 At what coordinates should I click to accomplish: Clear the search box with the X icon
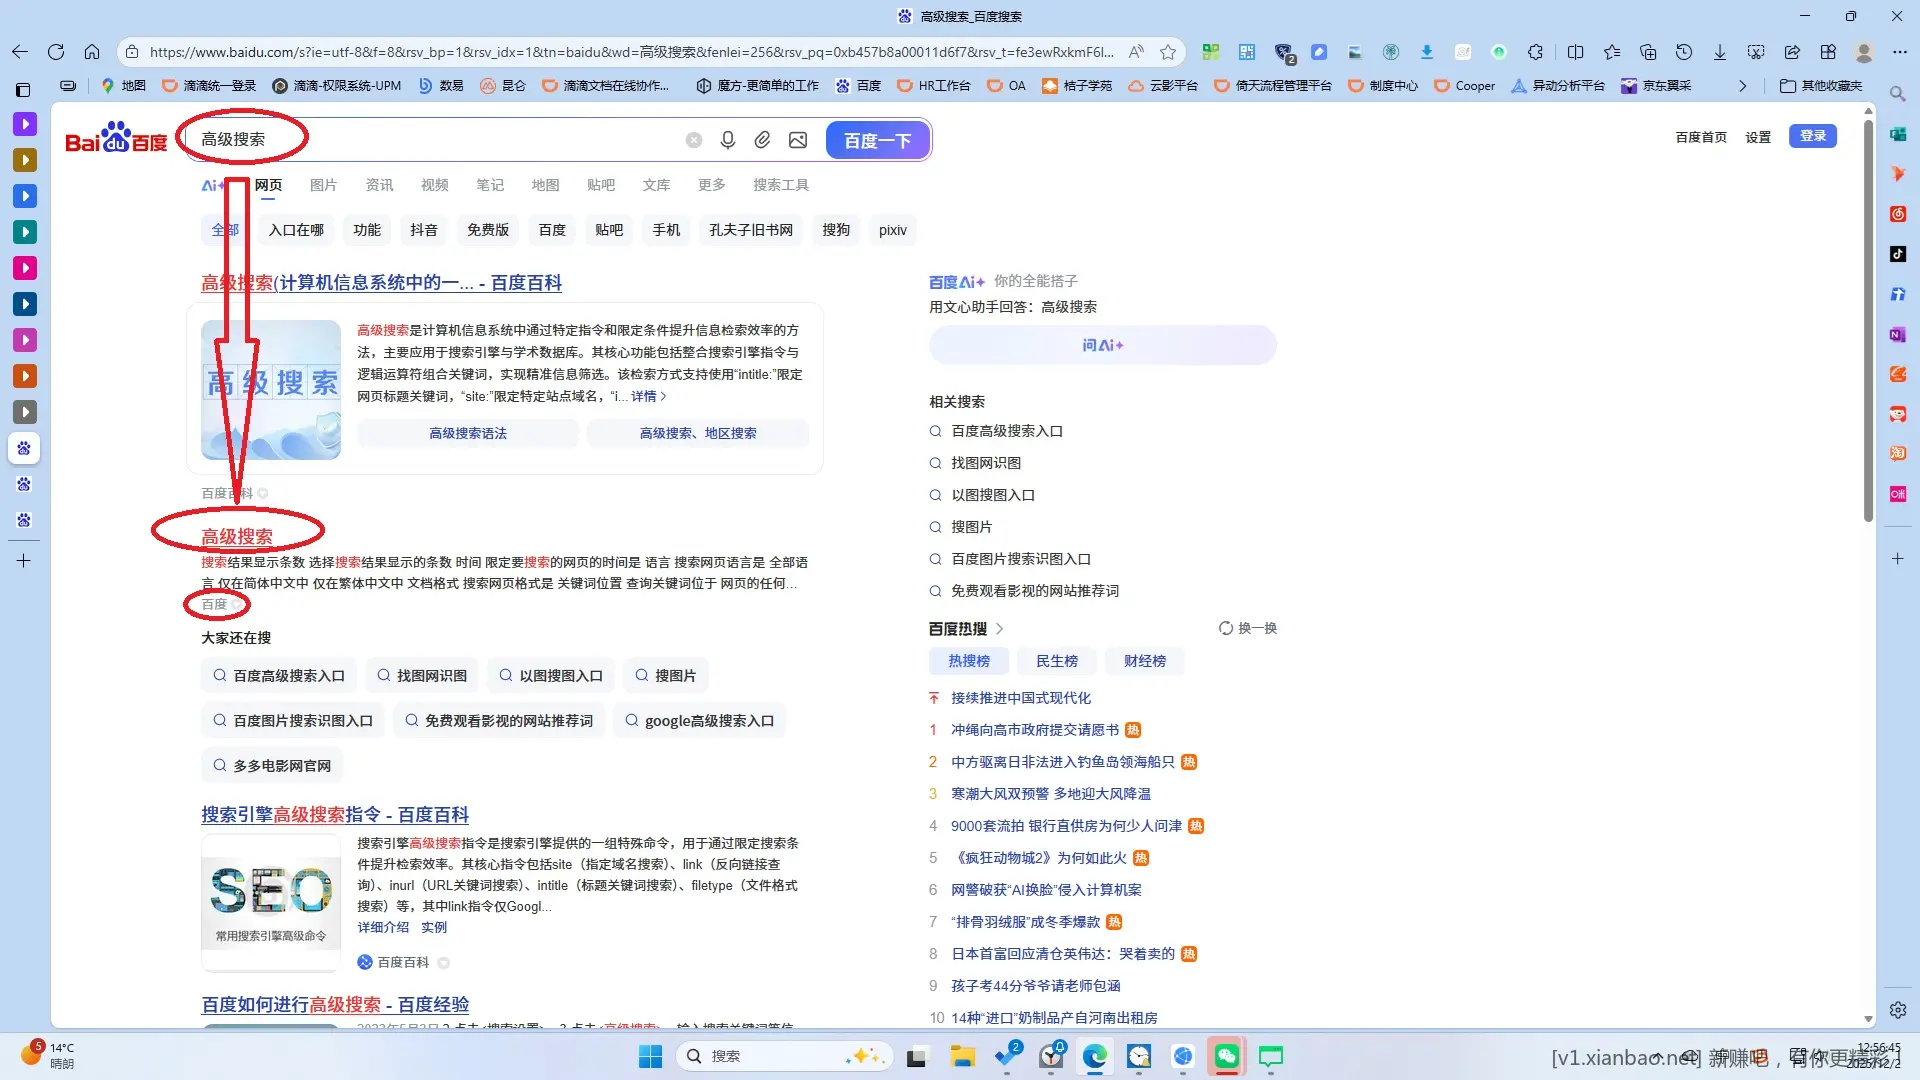tap(694, 140)
